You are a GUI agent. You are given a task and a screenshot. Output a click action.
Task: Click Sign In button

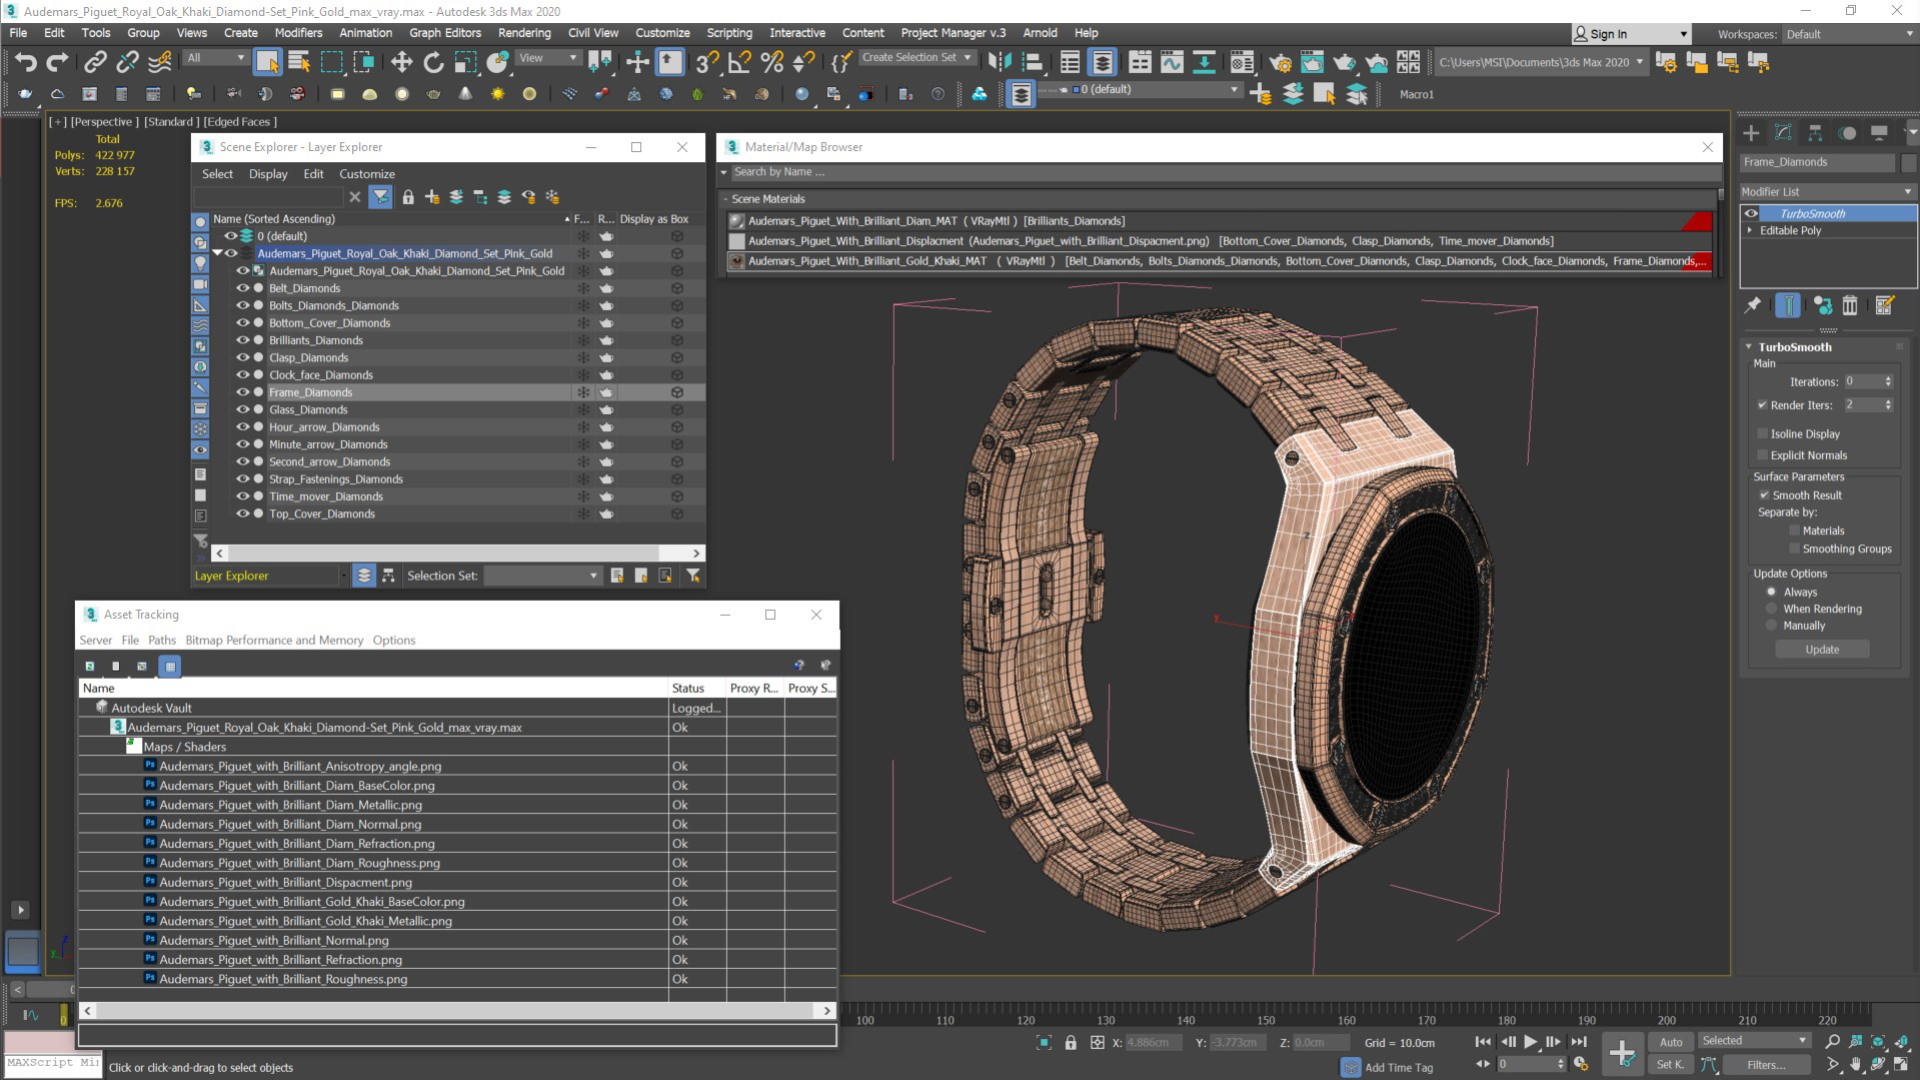click(x=1630, y=34)
